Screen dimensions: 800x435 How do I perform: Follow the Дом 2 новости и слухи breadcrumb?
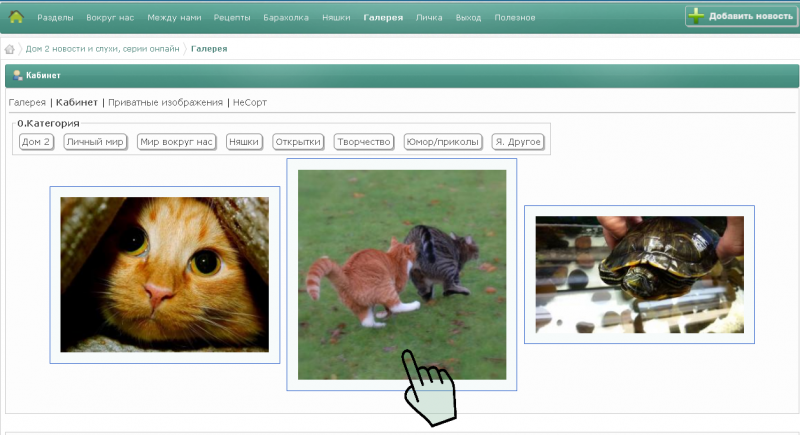pyautogui.click(x=103, y=49)
